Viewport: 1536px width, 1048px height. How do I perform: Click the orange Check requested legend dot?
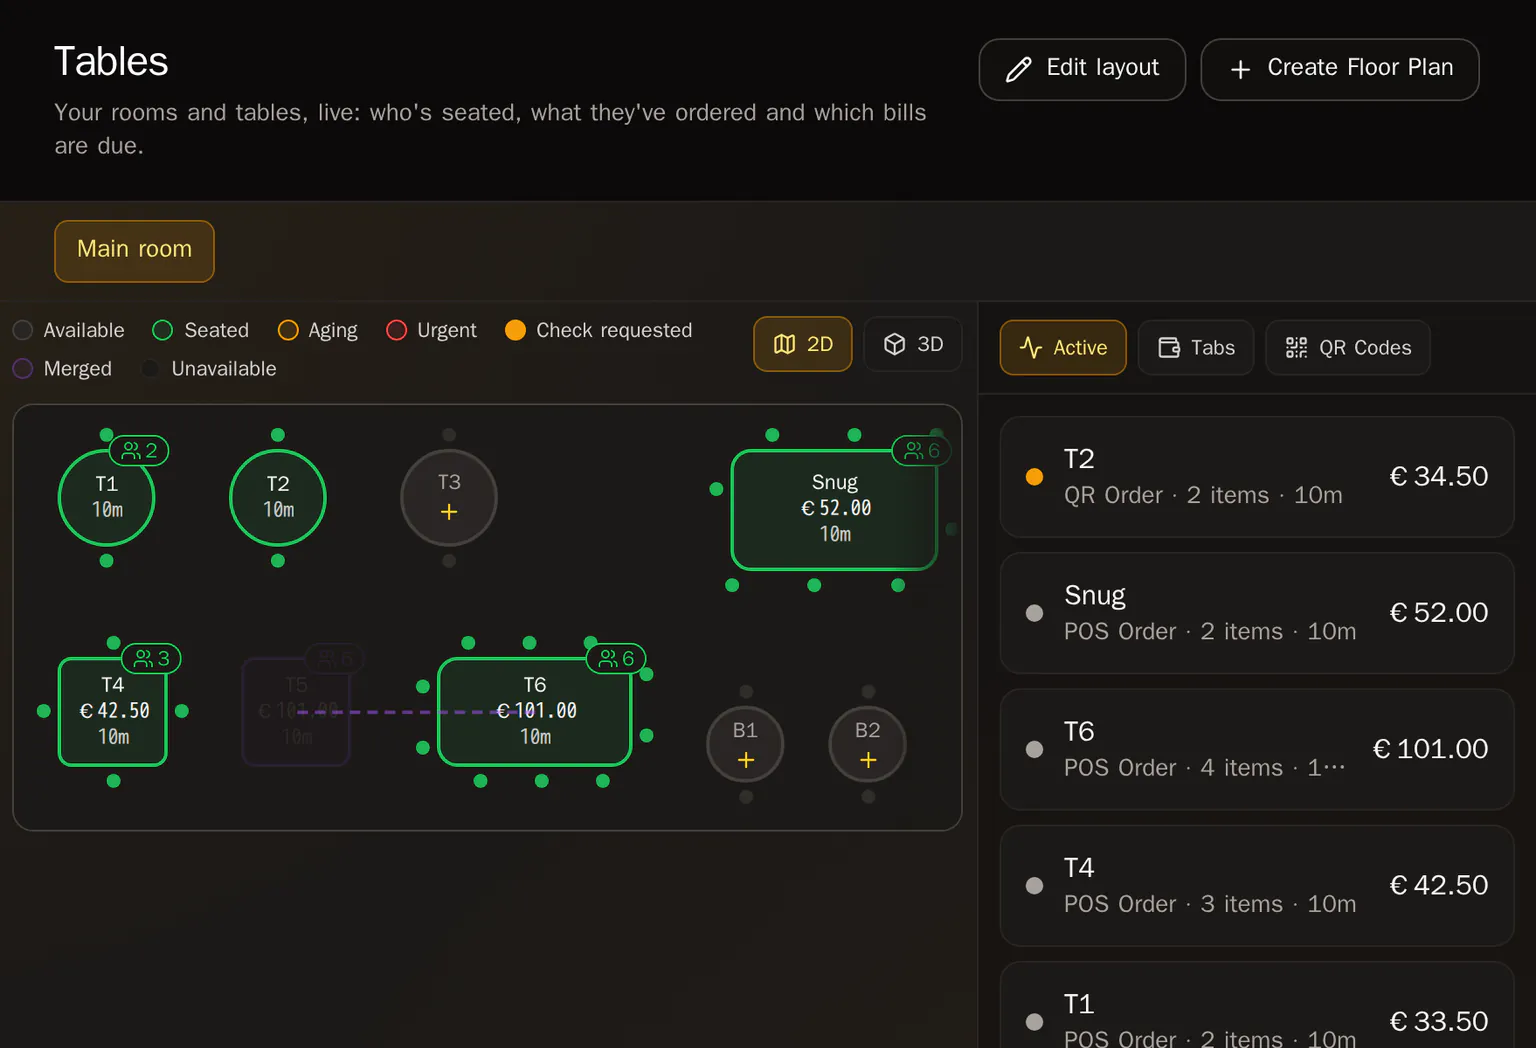(515, 330)
